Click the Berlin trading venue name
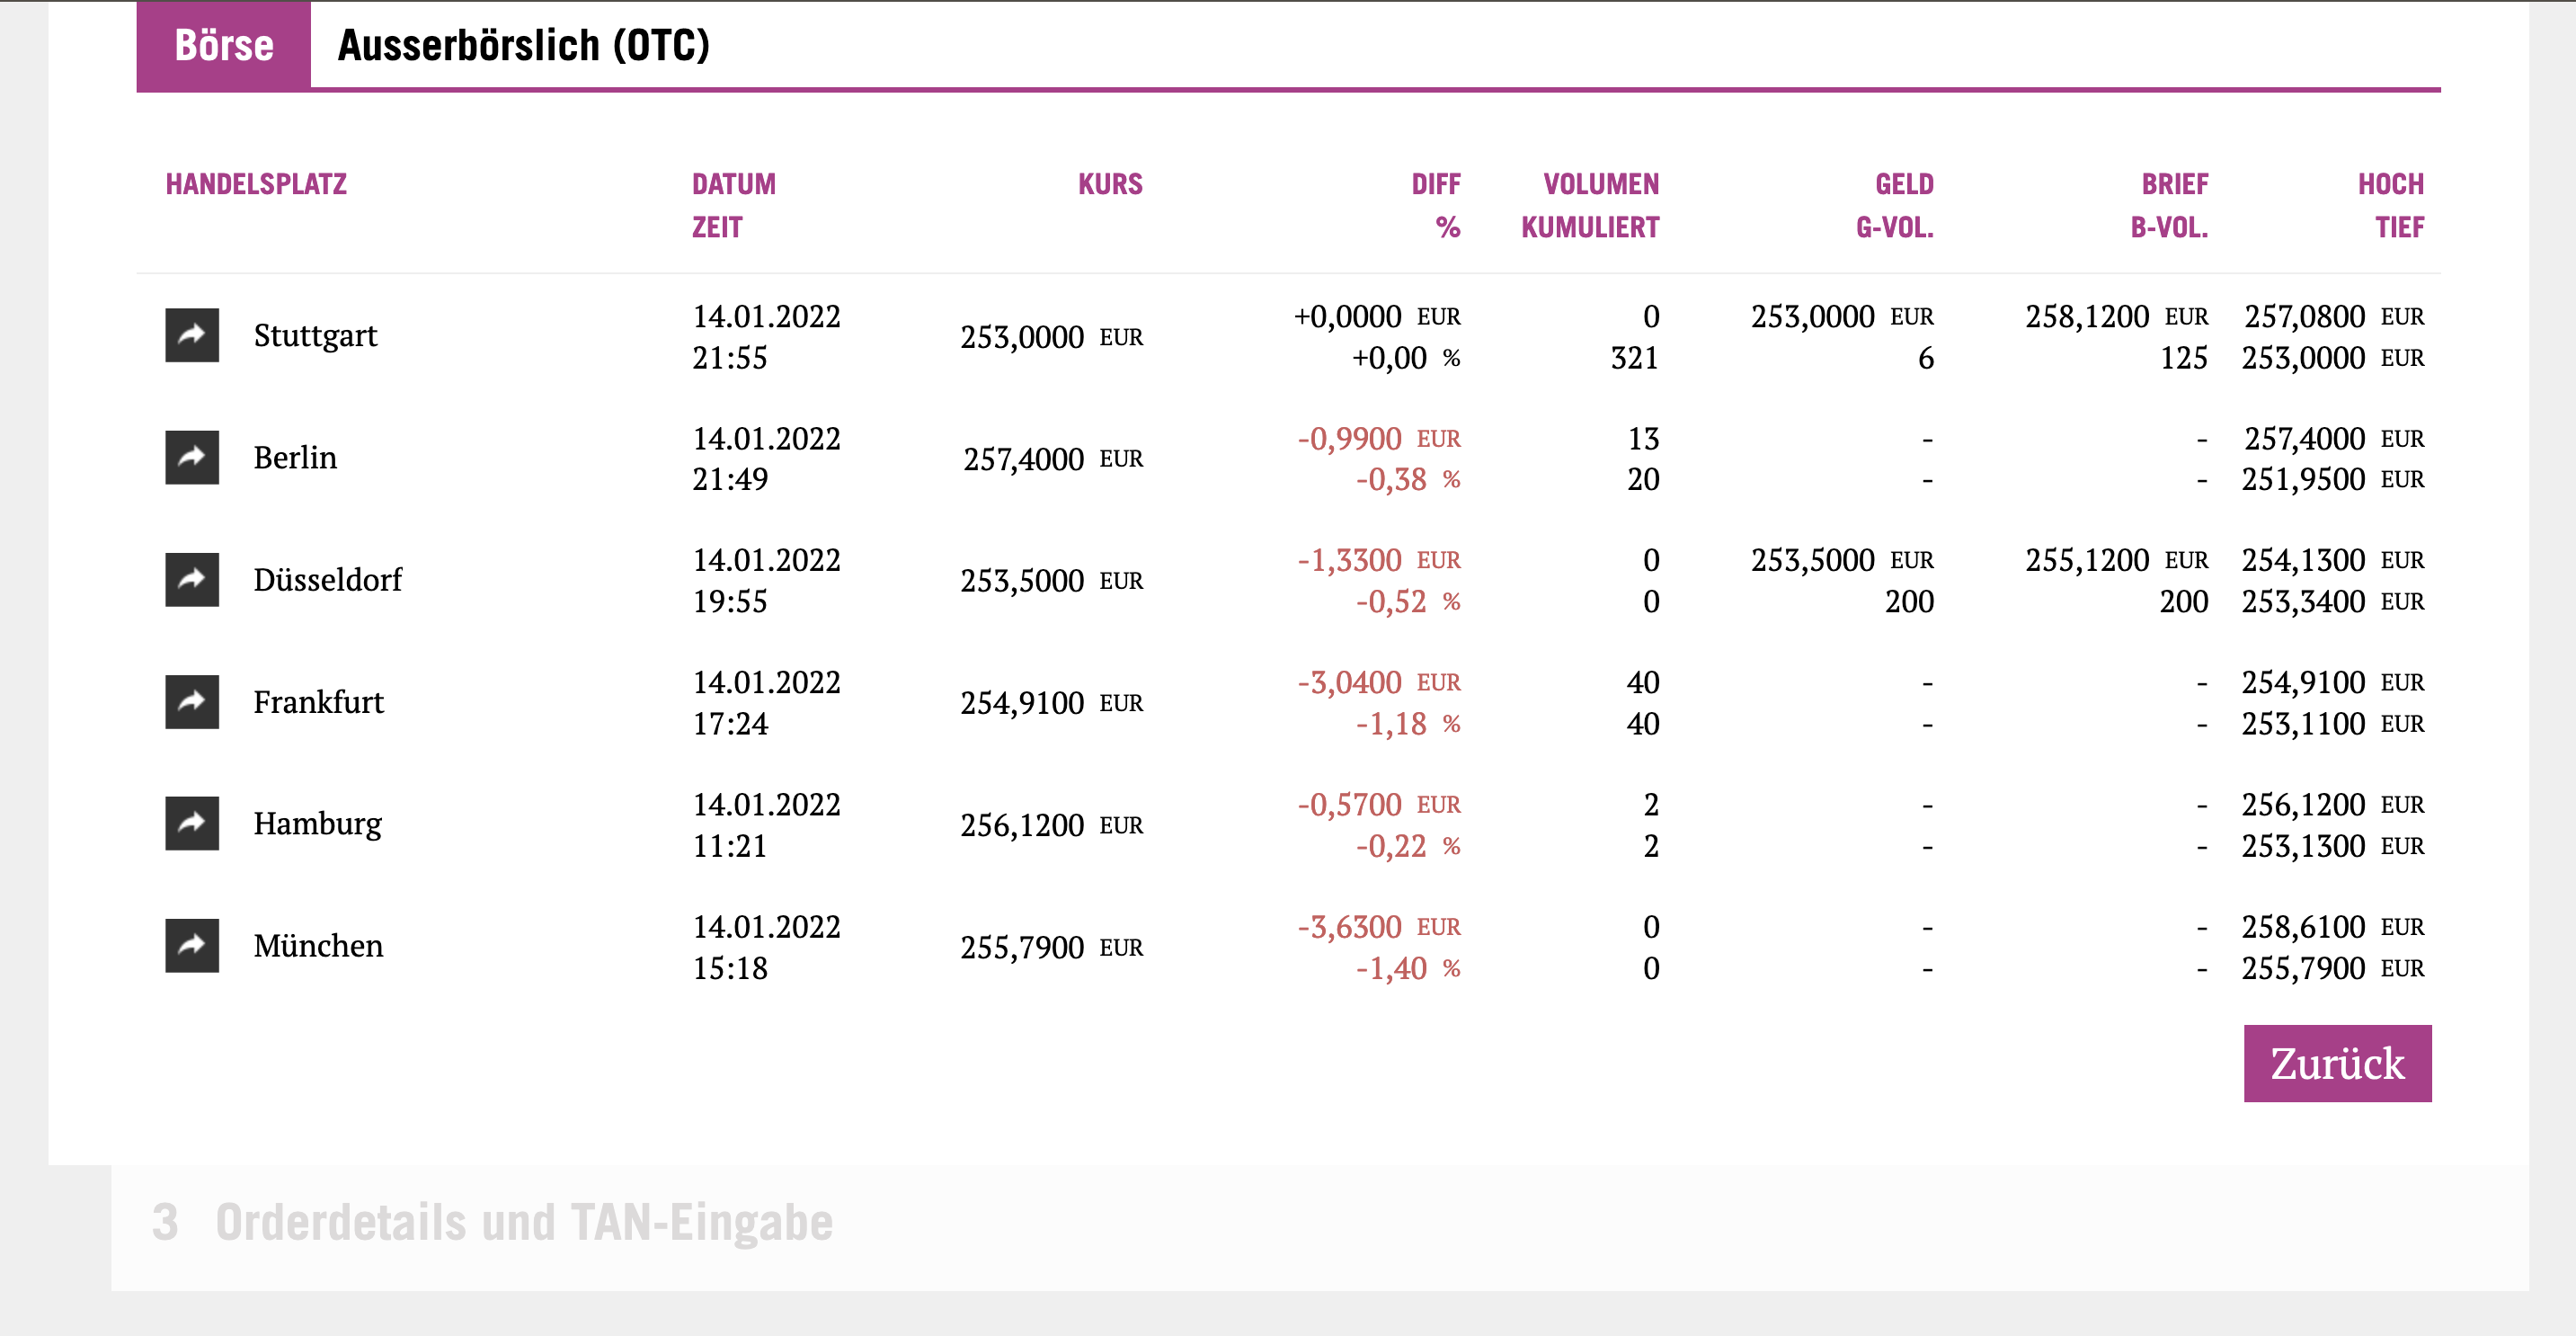This screenshot has width=2576, height=1336. pyautogui.click(x=295, y=457)
